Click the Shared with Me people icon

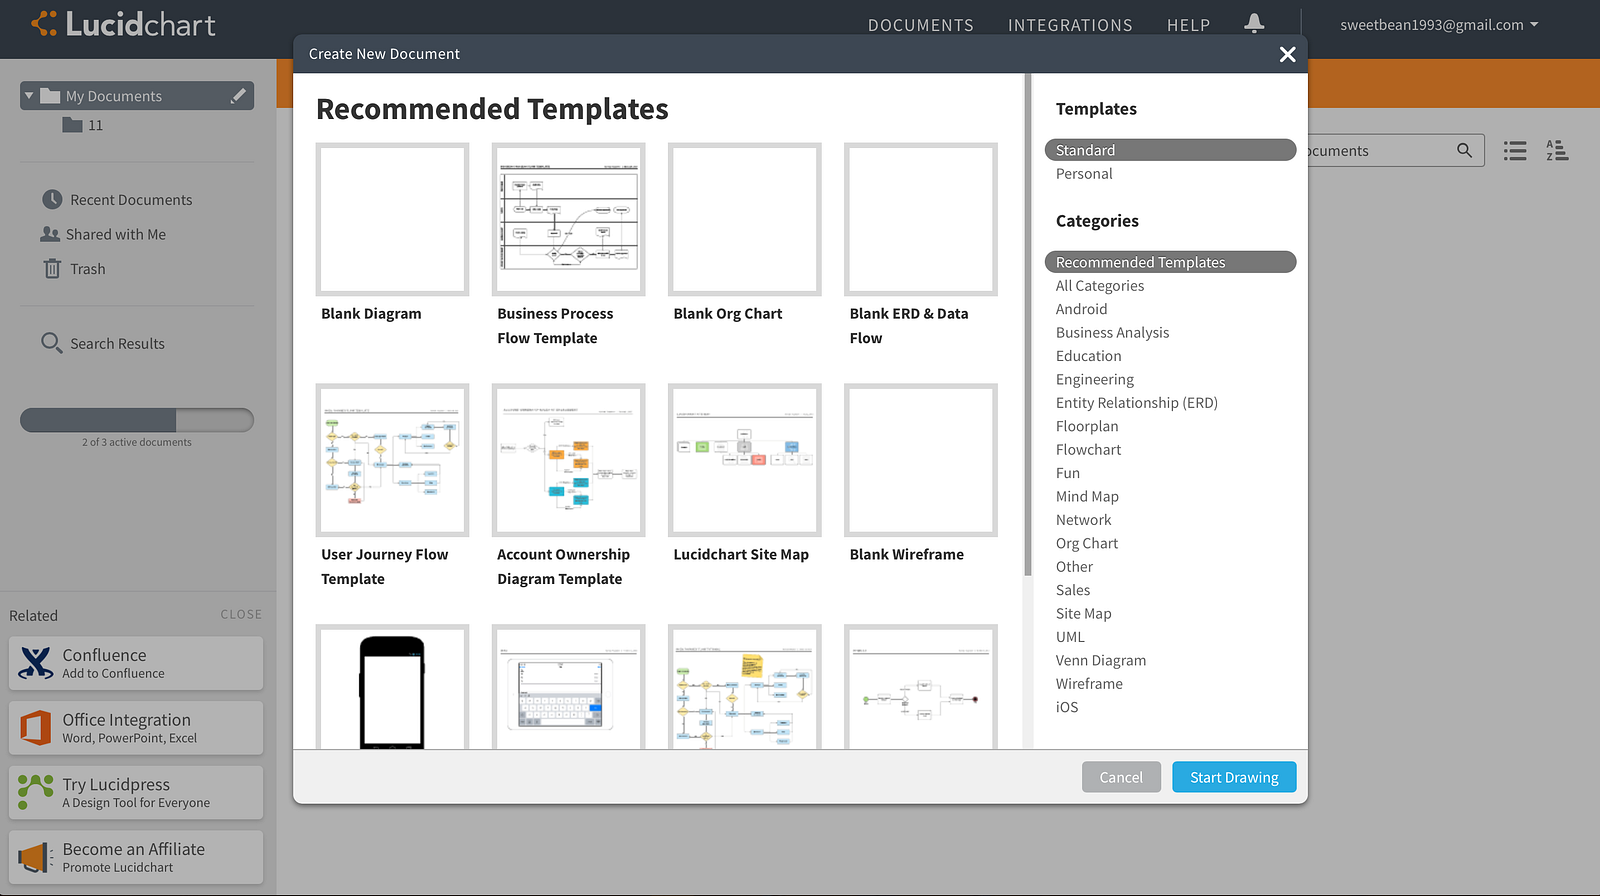50,234
